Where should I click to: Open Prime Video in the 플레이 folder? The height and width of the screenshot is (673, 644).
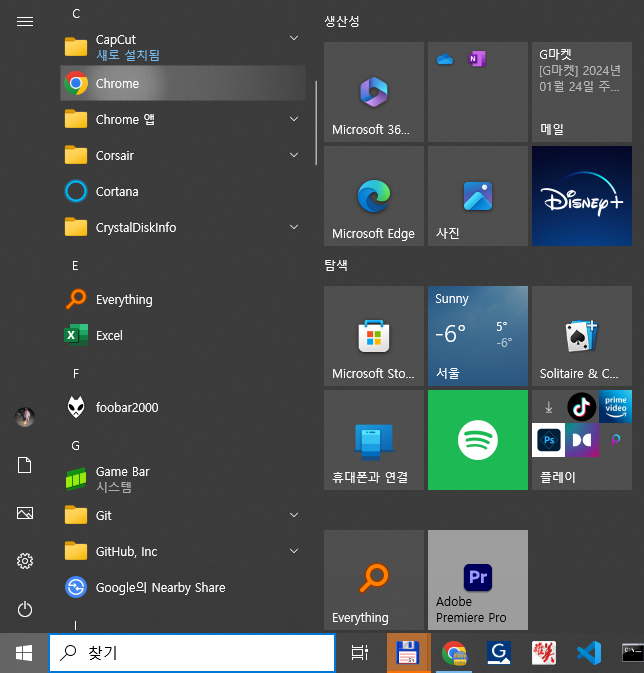[615, 406]
